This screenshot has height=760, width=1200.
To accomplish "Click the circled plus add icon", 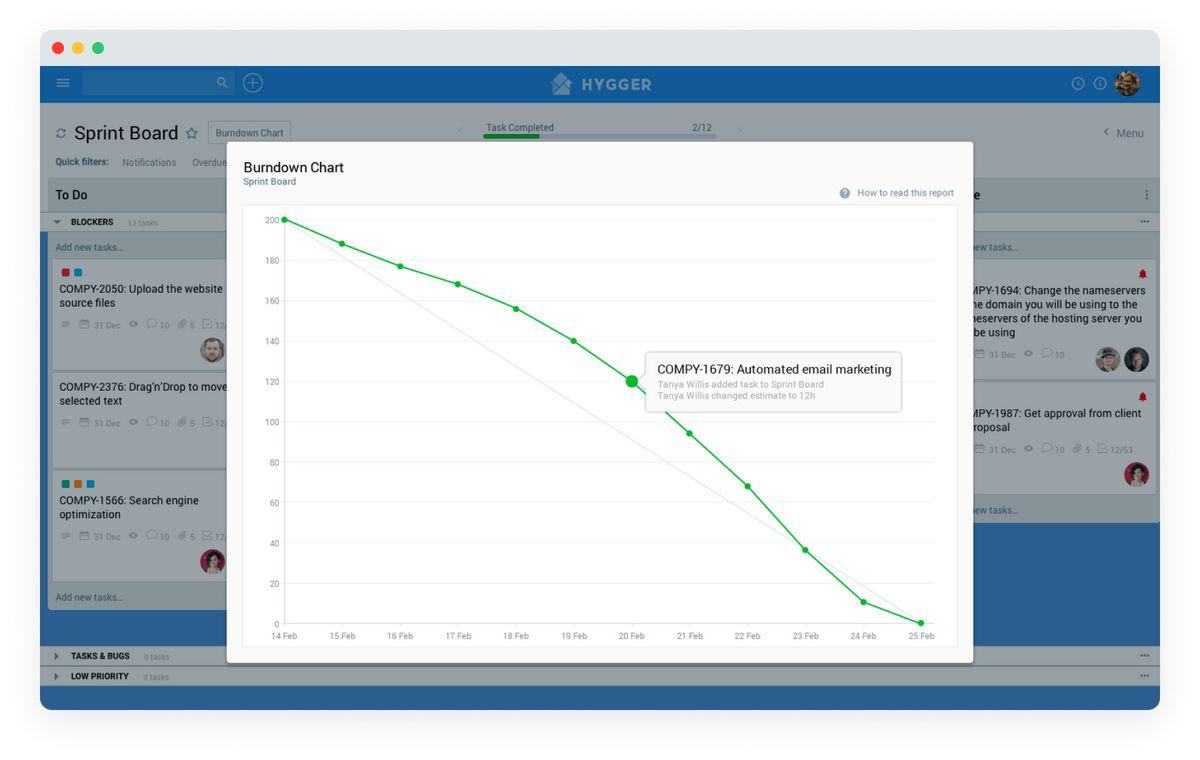I will (x=253, y=83).
